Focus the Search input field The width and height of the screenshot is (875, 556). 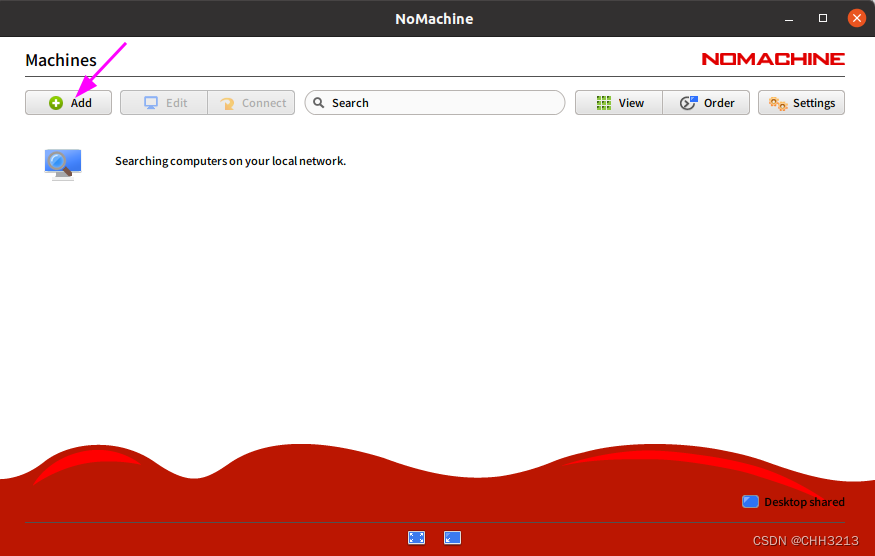(435, 103)
